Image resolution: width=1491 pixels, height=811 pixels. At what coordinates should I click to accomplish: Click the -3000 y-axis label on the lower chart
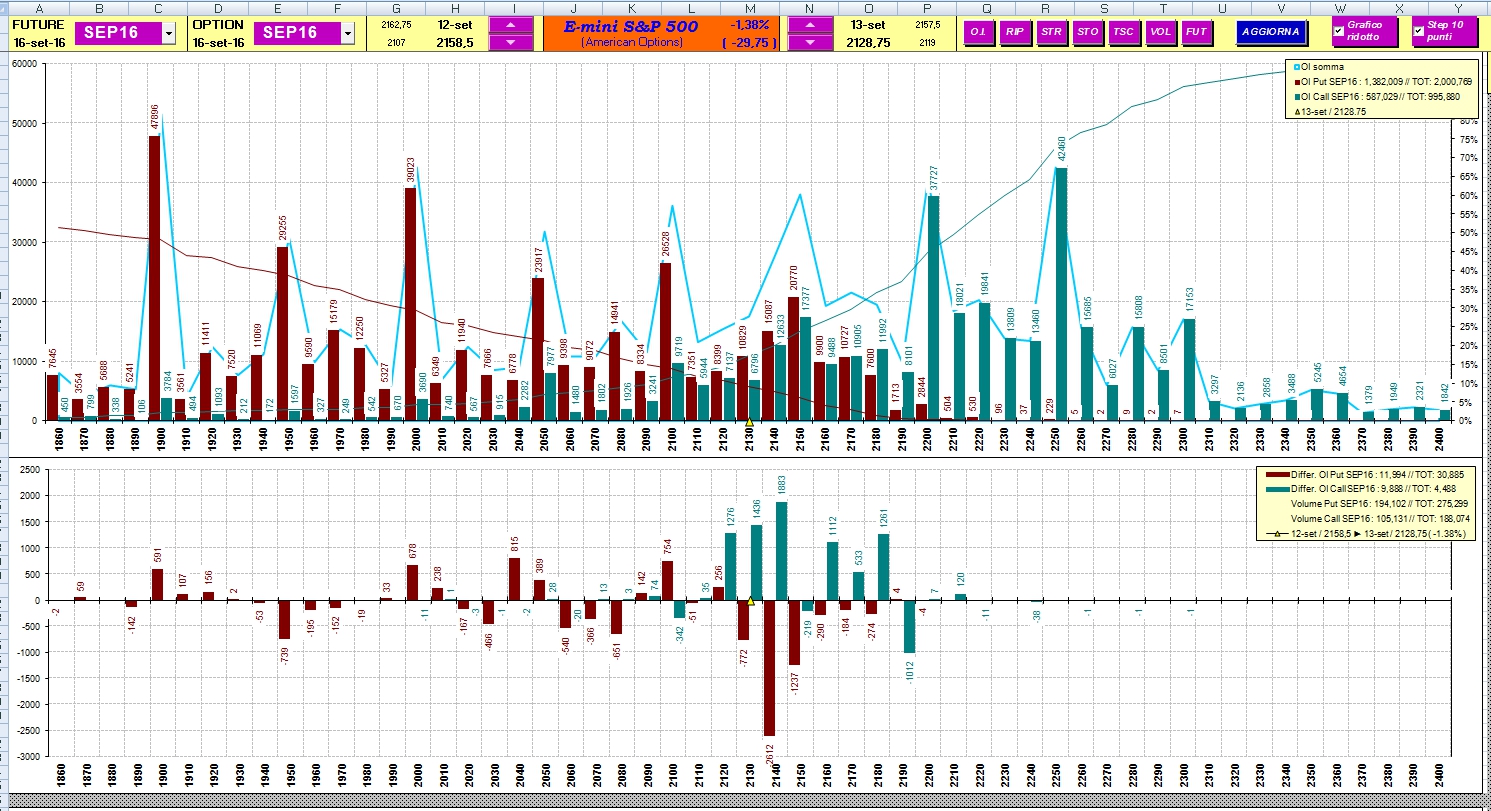27,757
